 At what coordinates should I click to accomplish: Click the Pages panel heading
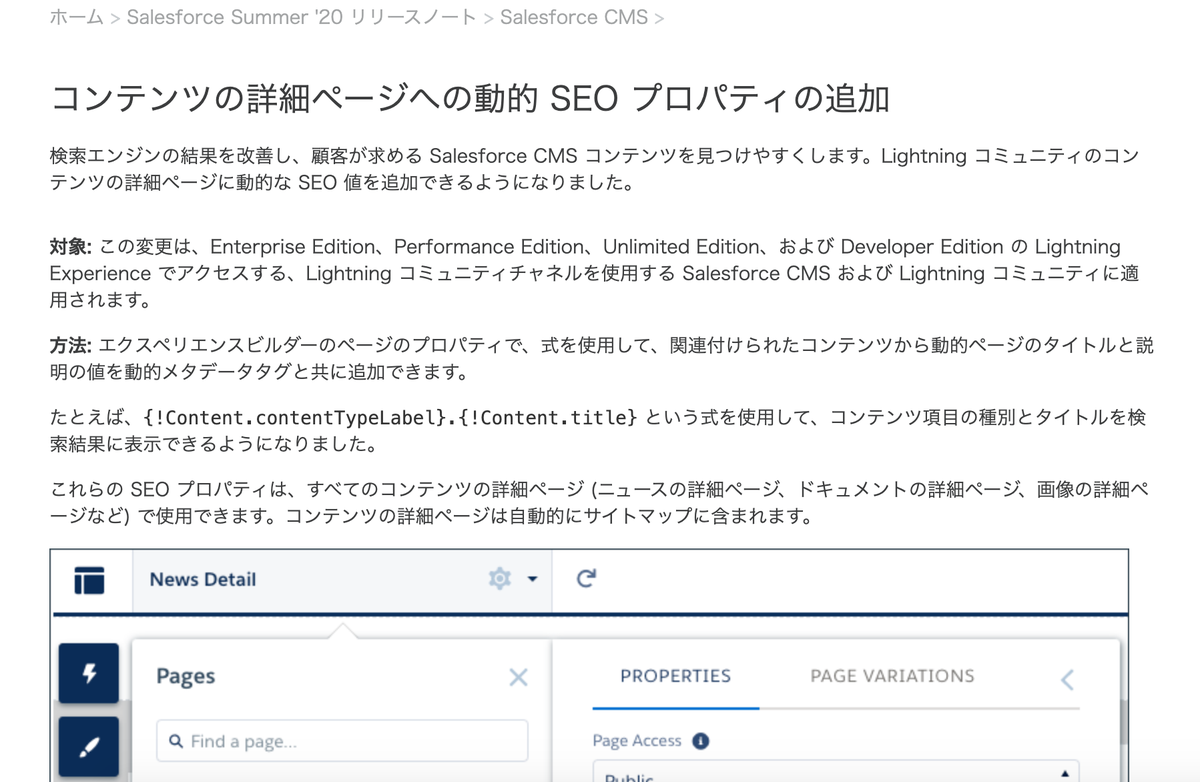point(186,677)
